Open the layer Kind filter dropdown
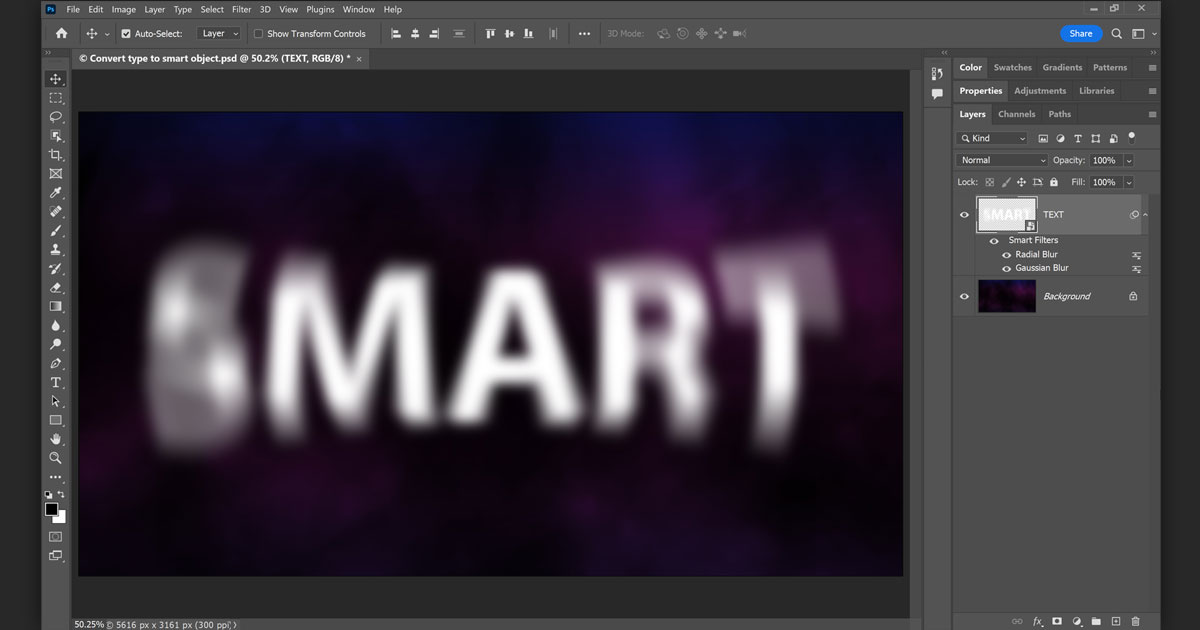The height and width of the screenshot is (630, 1200). 992,138
